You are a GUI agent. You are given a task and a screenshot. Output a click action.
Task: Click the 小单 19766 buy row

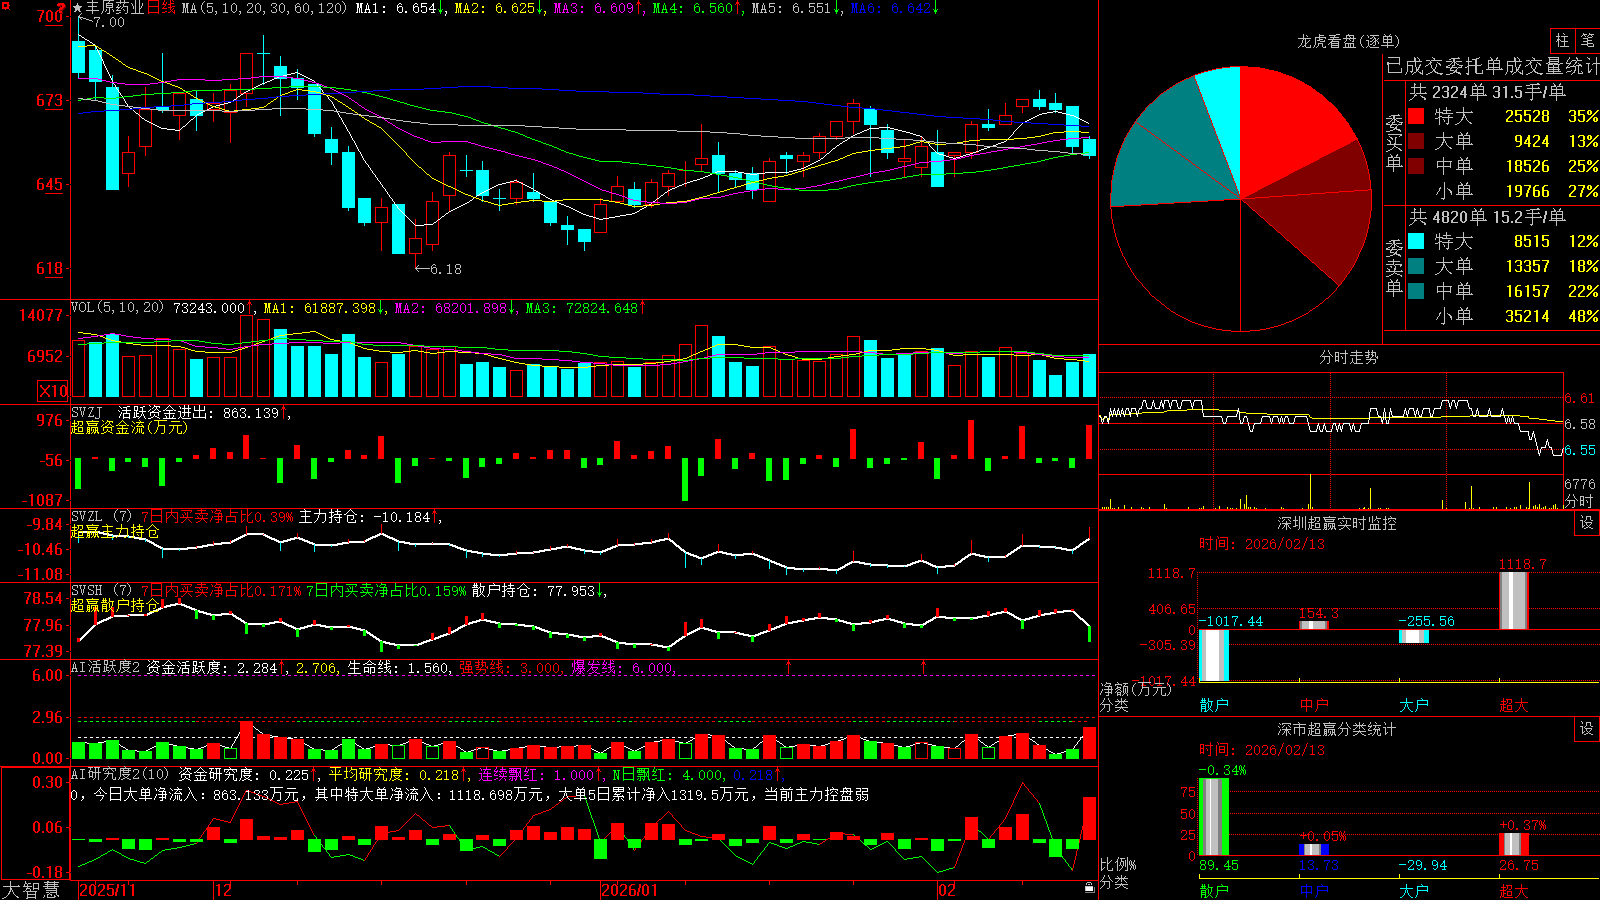1517,191
